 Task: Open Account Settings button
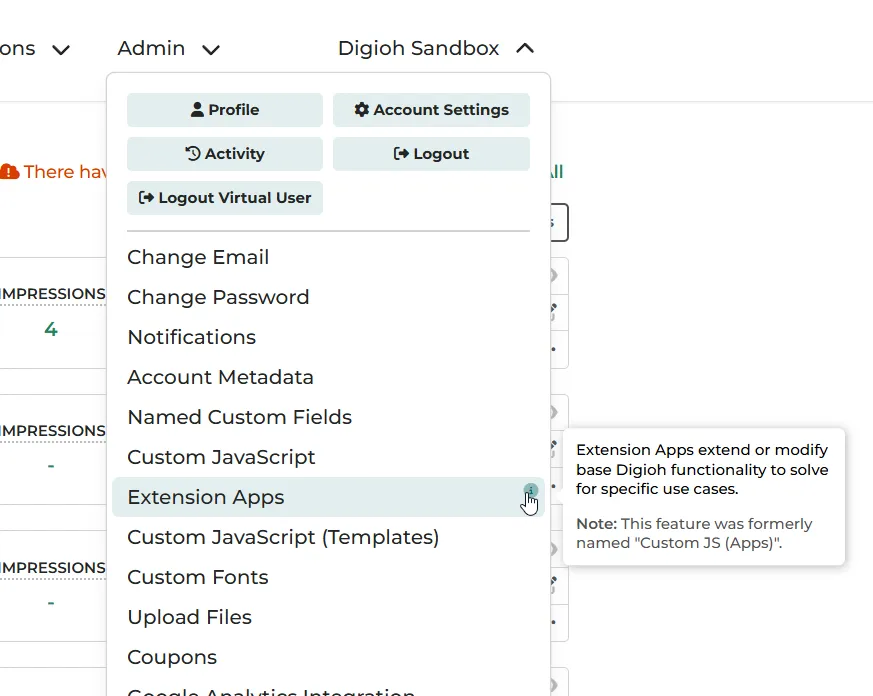431,110
